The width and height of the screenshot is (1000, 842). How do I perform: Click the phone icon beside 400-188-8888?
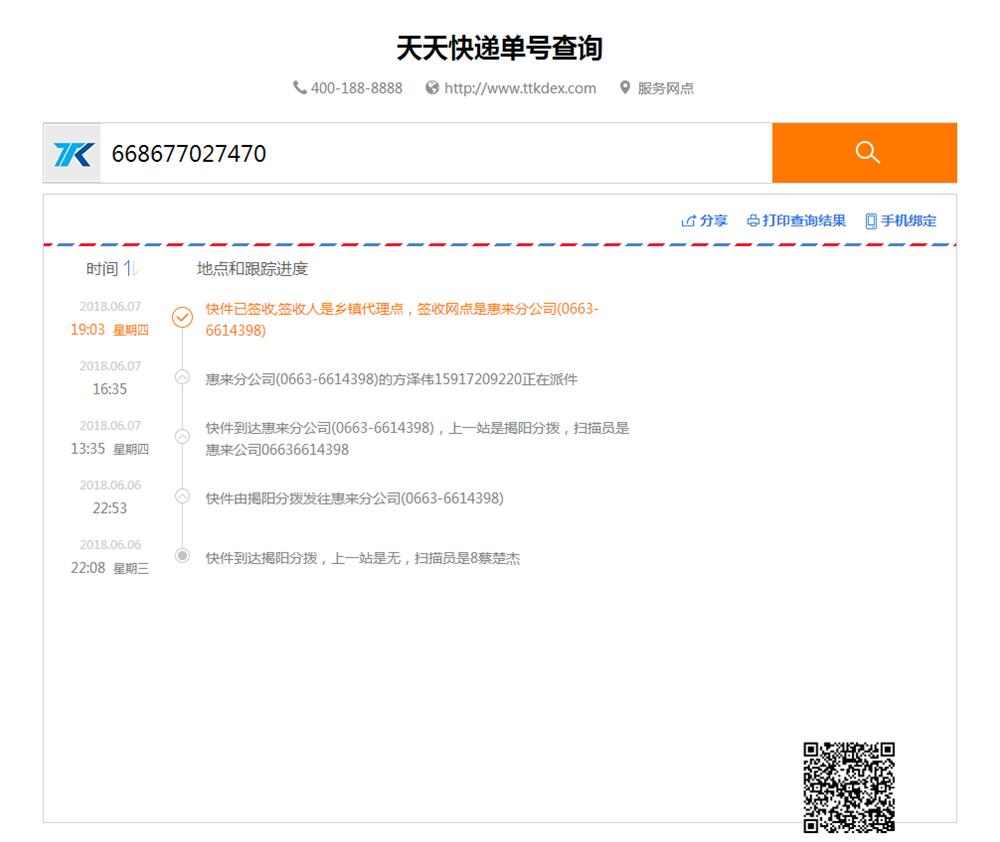(x=300, y=87)
